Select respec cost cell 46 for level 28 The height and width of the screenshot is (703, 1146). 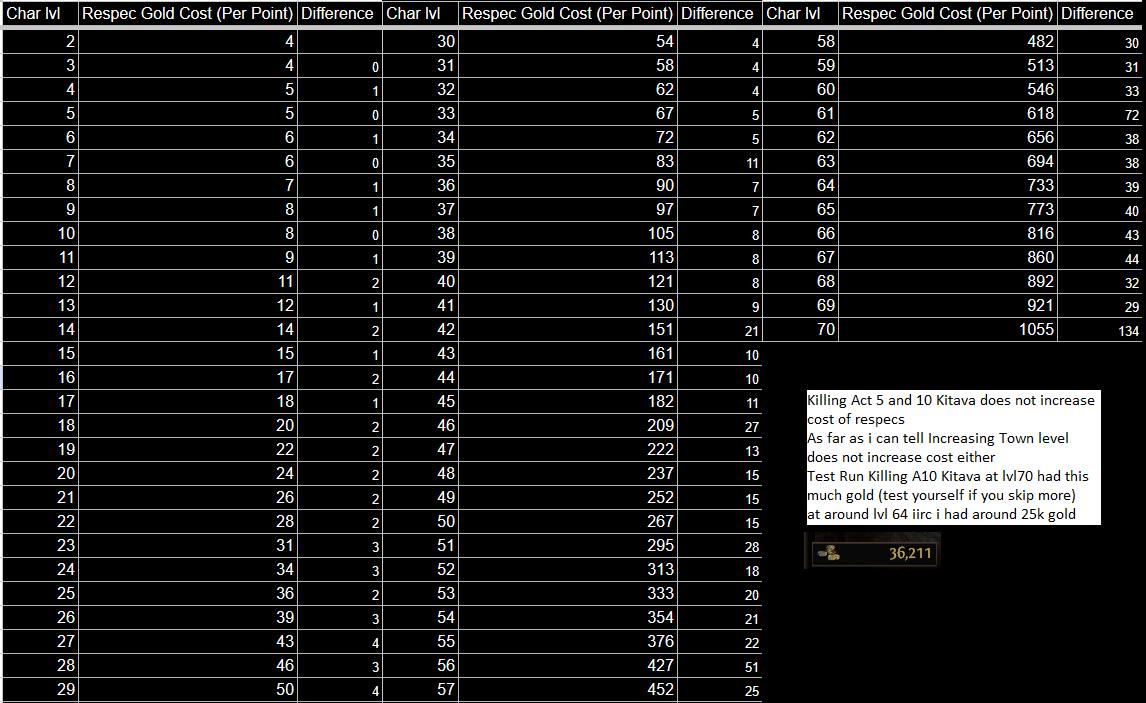coord(188,665)
